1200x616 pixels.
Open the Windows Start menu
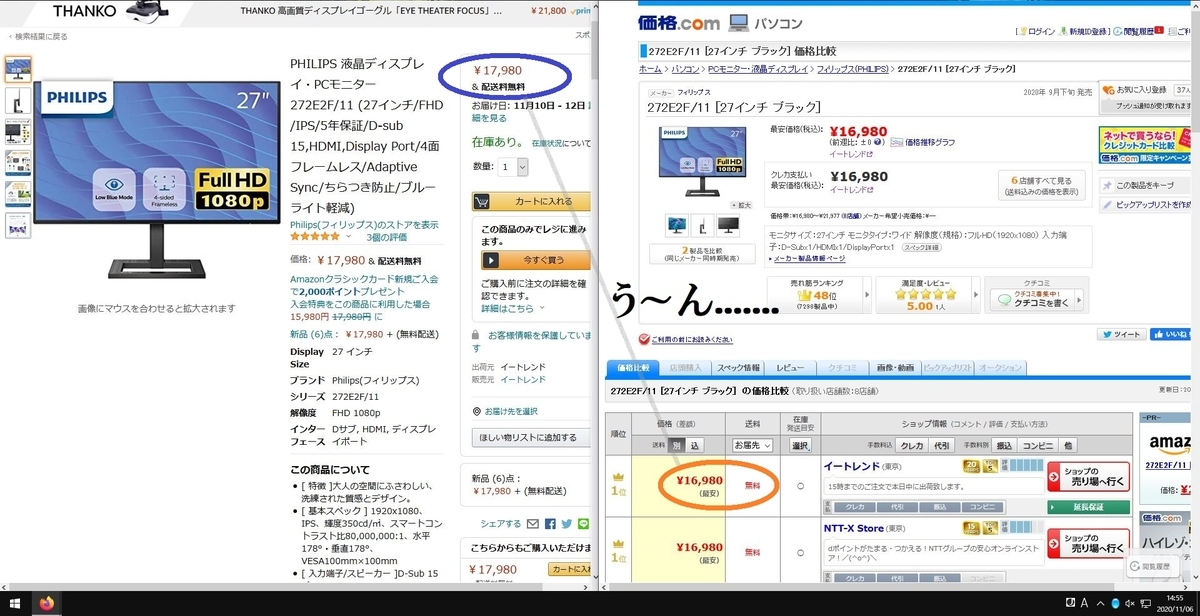[x=15, y=604]
